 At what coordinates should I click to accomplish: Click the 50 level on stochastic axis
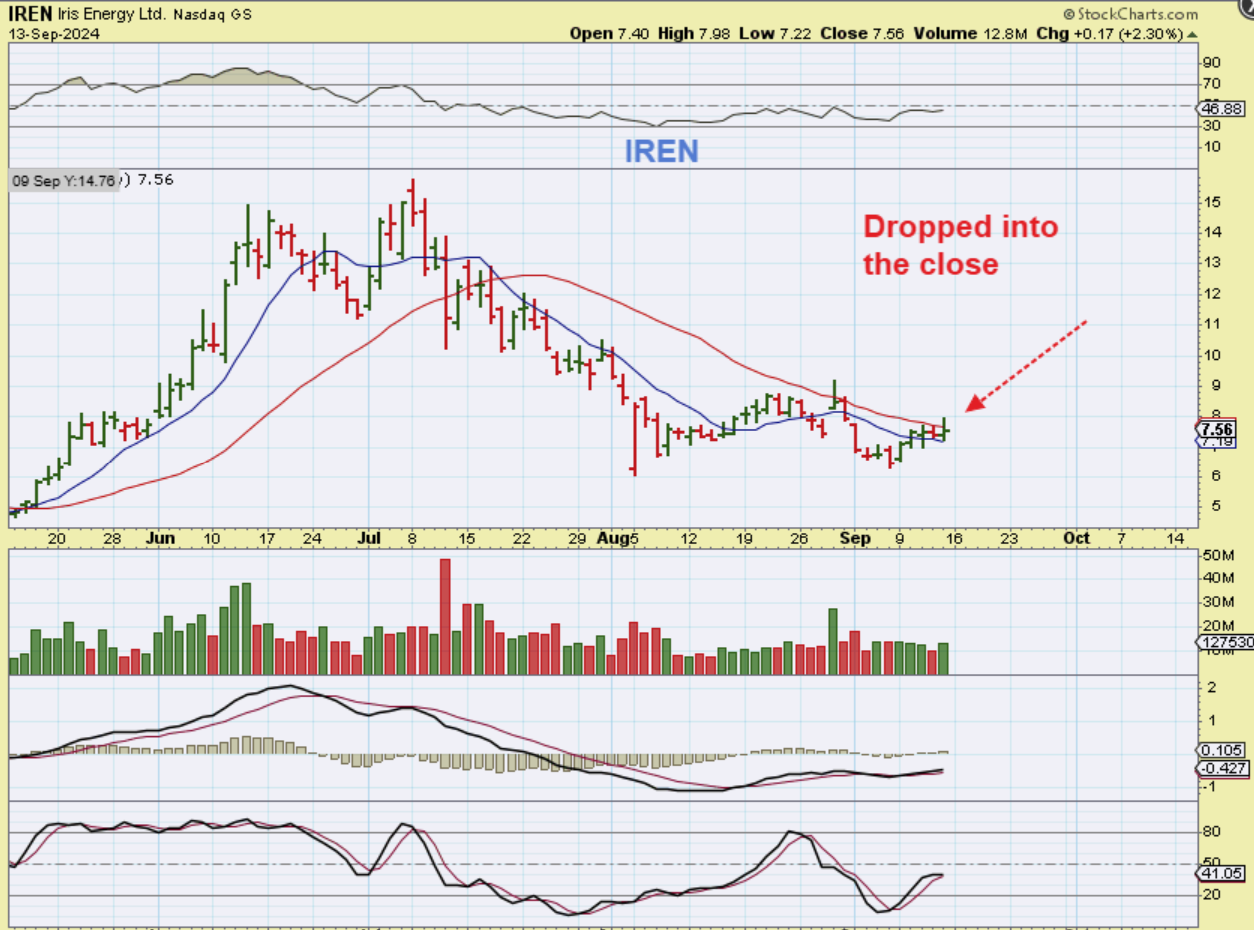click(1211, 862)
